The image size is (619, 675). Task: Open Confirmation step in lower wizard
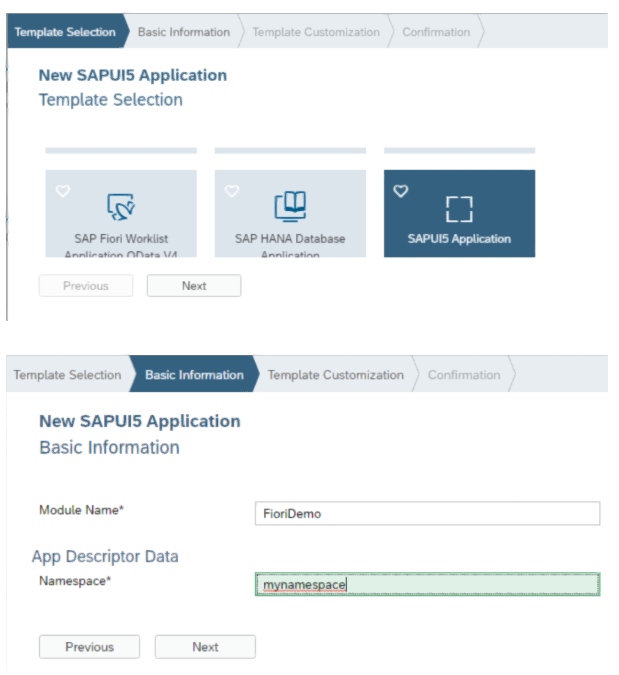pyautogui.click(x=464, y=375)
